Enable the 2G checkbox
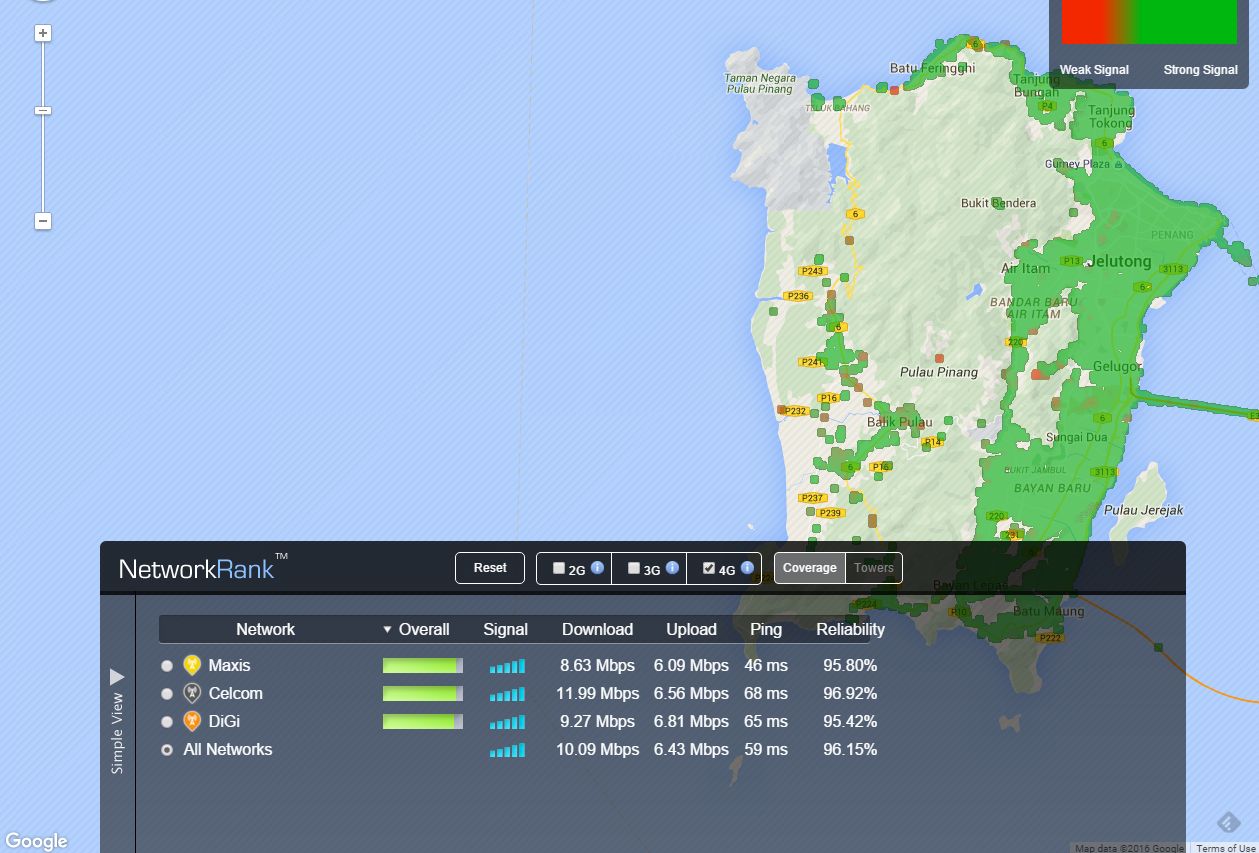 pyautogui.click(x=559, y=568)
